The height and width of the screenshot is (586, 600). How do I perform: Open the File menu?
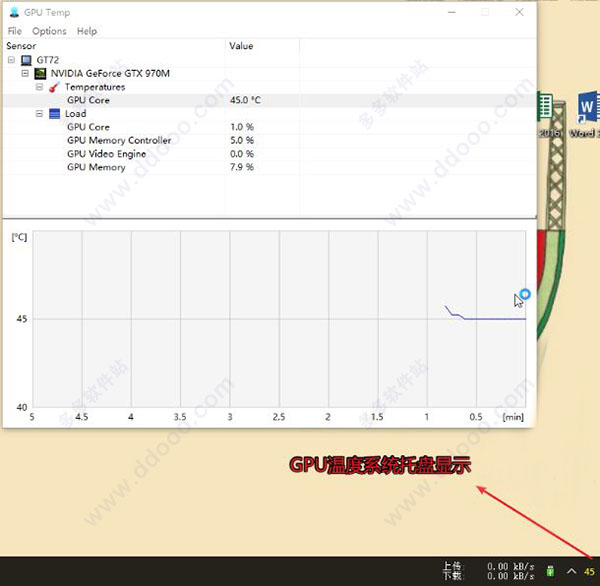tap(15, 31)
